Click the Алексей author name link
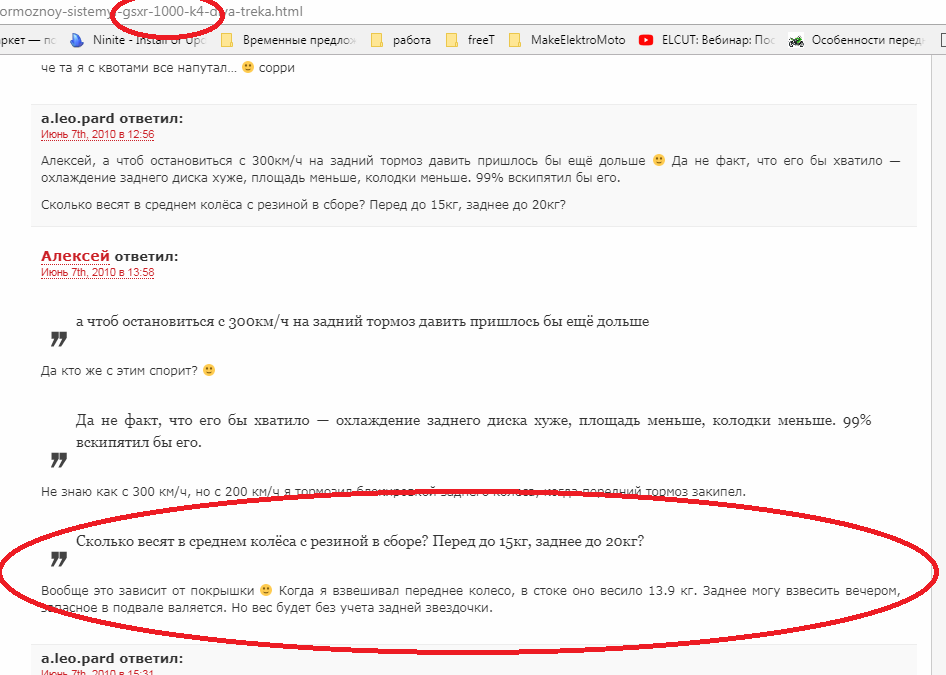946x675 pixels. pyautogui.click(x=75, y=256)
